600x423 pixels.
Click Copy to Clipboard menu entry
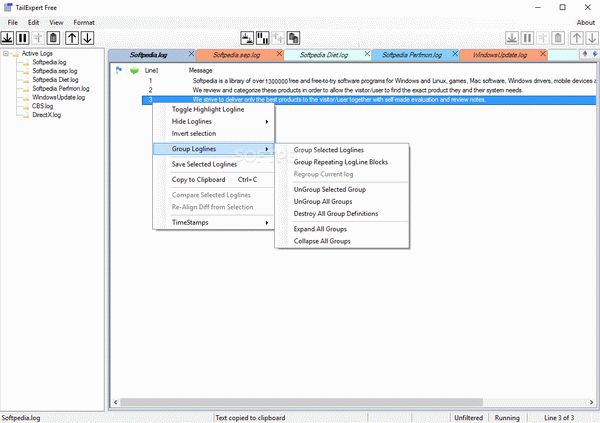(x=200, y=180)
